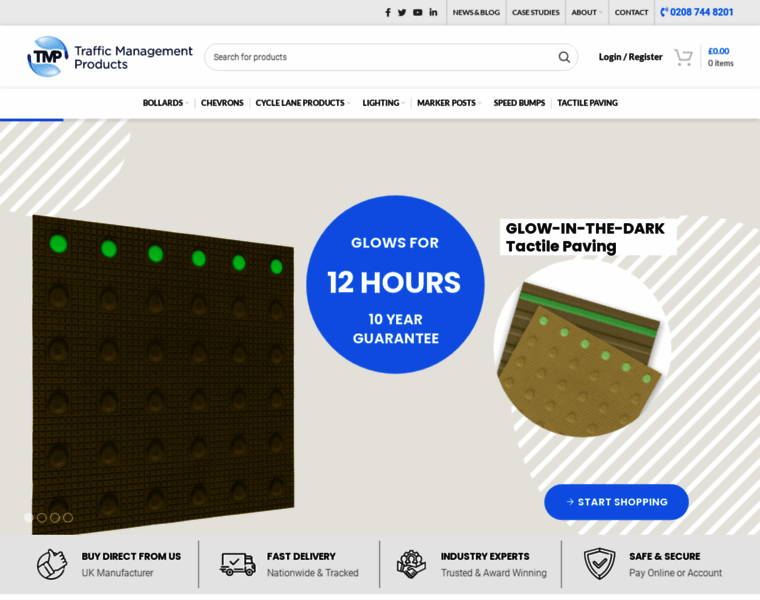
Task: Click the Safe & Secure shield icon
Action: point(600,564)
